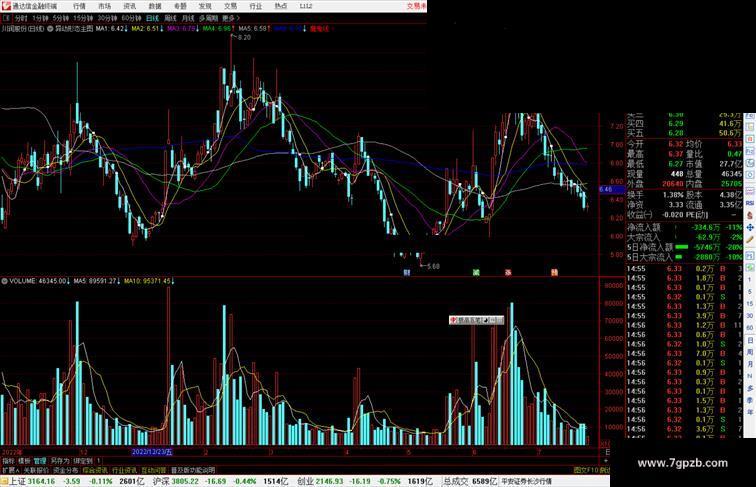Select 年 year shortcut in right sidebar
The height and width of the screenshot is (487, 756).
pyautogui.click(x=750, y=412)
